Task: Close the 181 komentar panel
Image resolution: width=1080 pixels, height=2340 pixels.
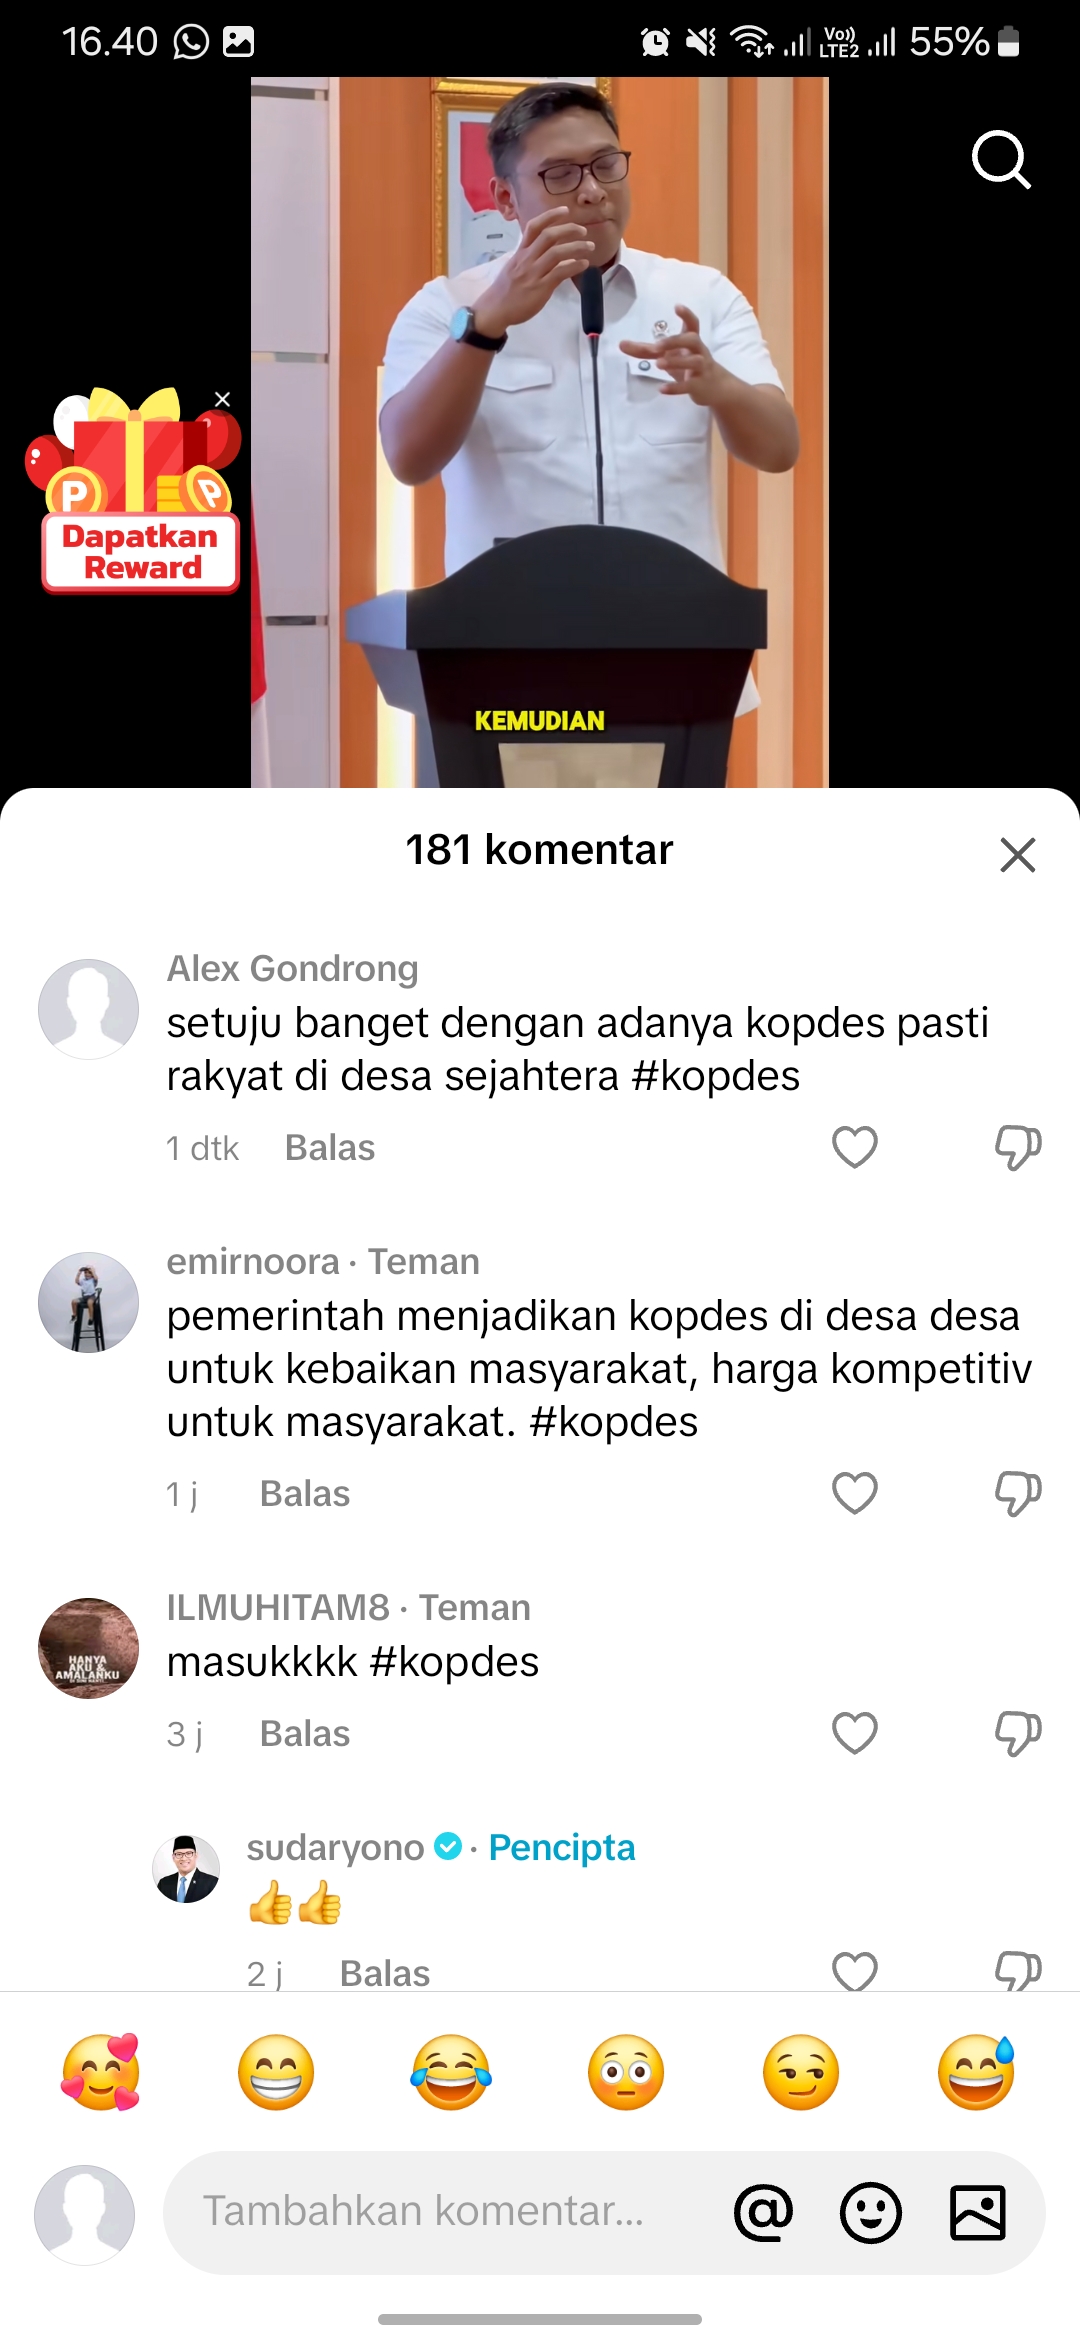Action: [1018, 855]
